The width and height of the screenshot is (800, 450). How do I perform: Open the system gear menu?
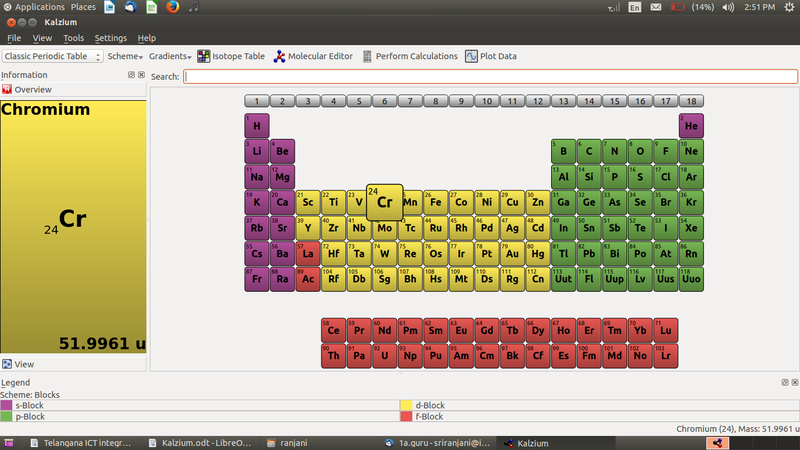coord(789,7)
